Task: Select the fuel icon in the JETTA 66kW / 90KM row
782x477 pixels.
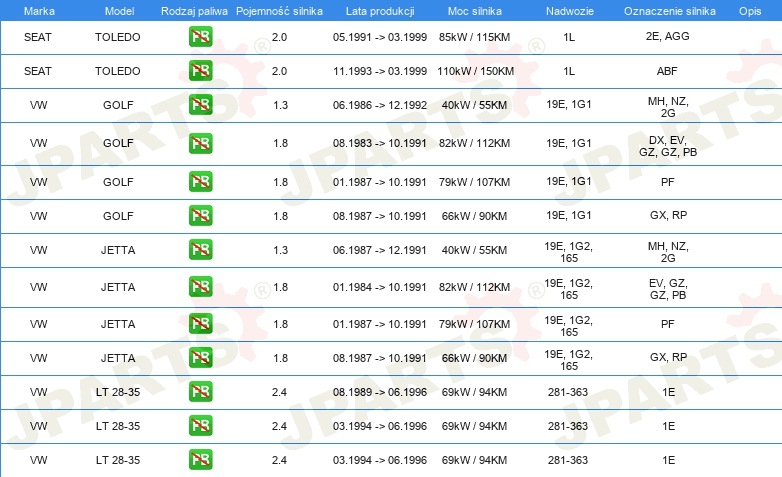Action: point(200,358)
